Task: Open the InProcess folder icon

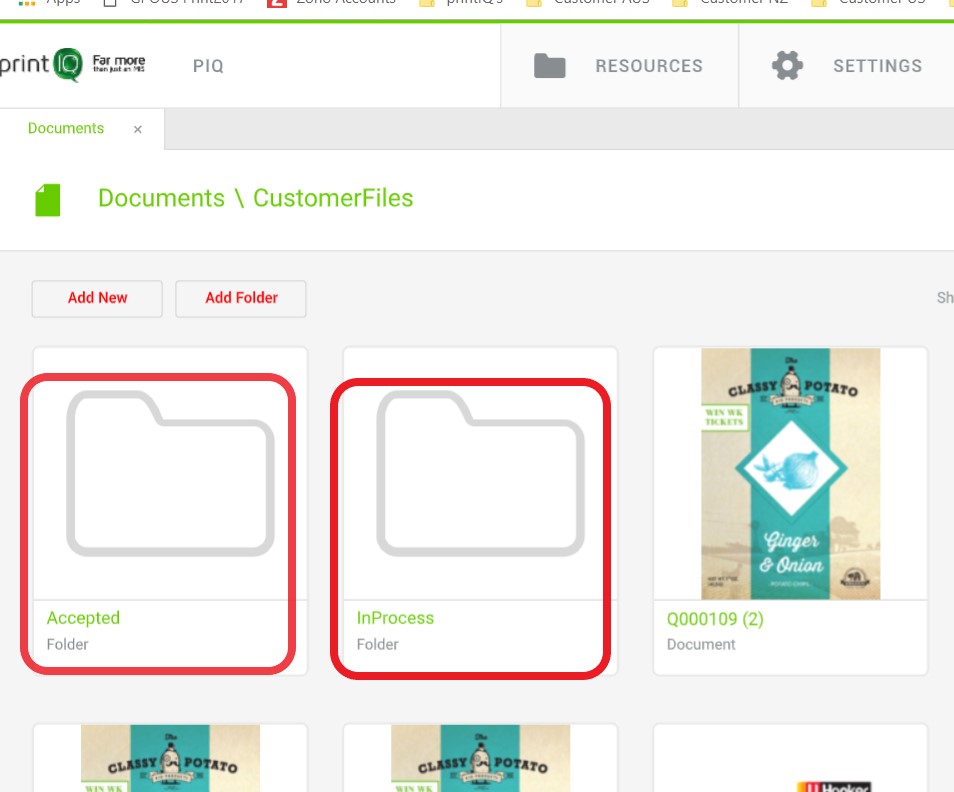Action: [481, 473]
